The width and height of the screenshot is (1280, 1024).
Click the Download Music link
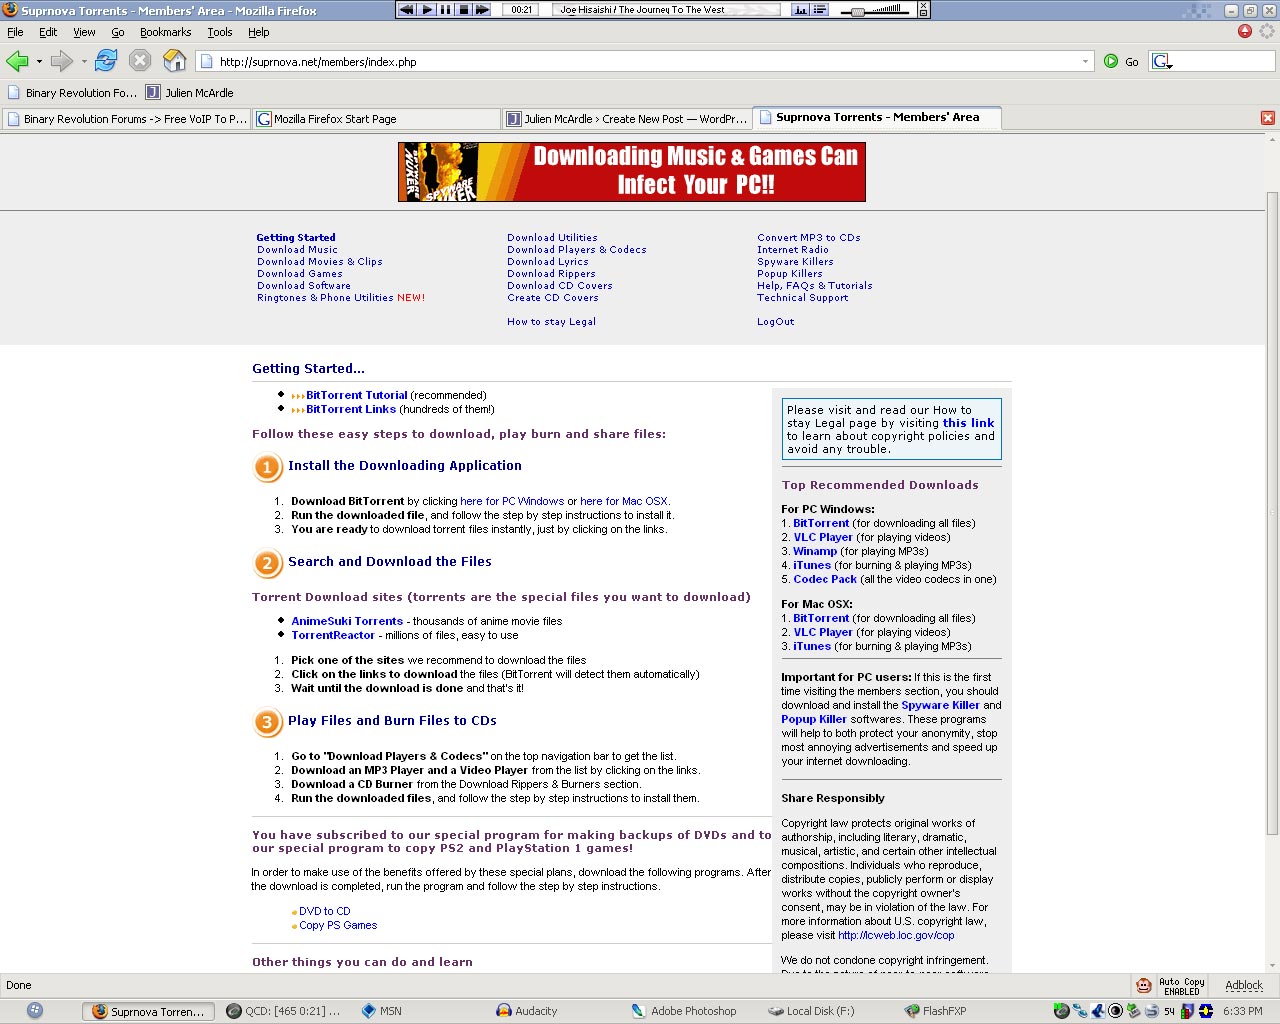297,250
